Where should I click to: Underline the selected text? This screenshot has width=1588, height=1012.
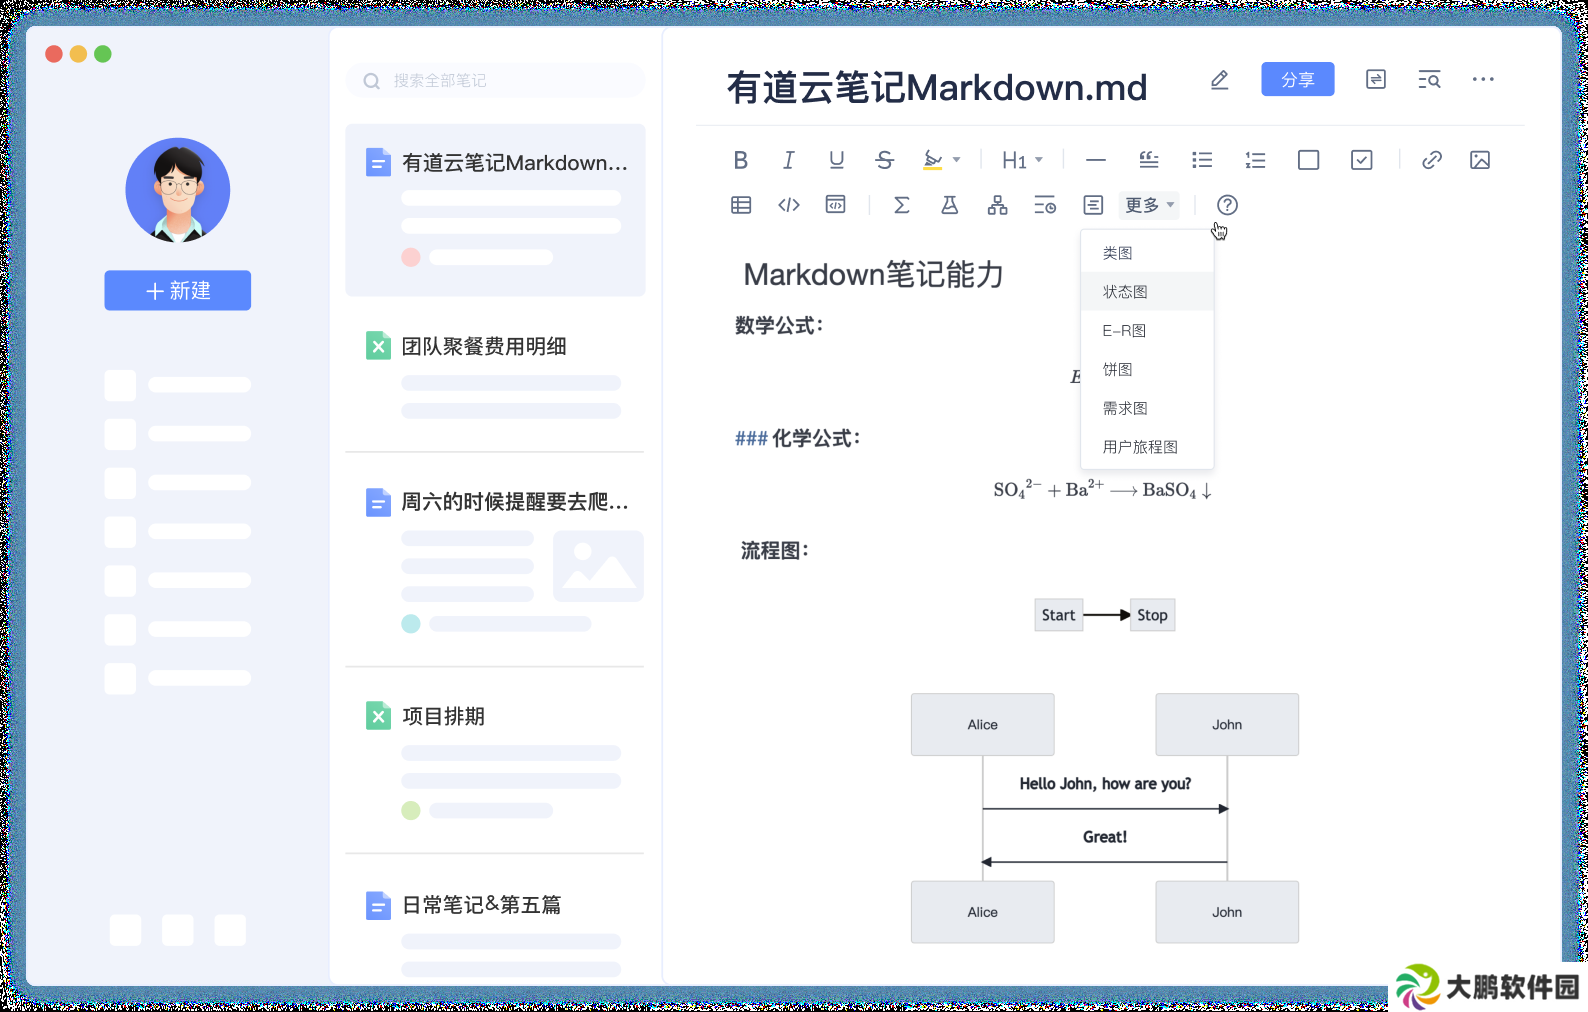836,160
